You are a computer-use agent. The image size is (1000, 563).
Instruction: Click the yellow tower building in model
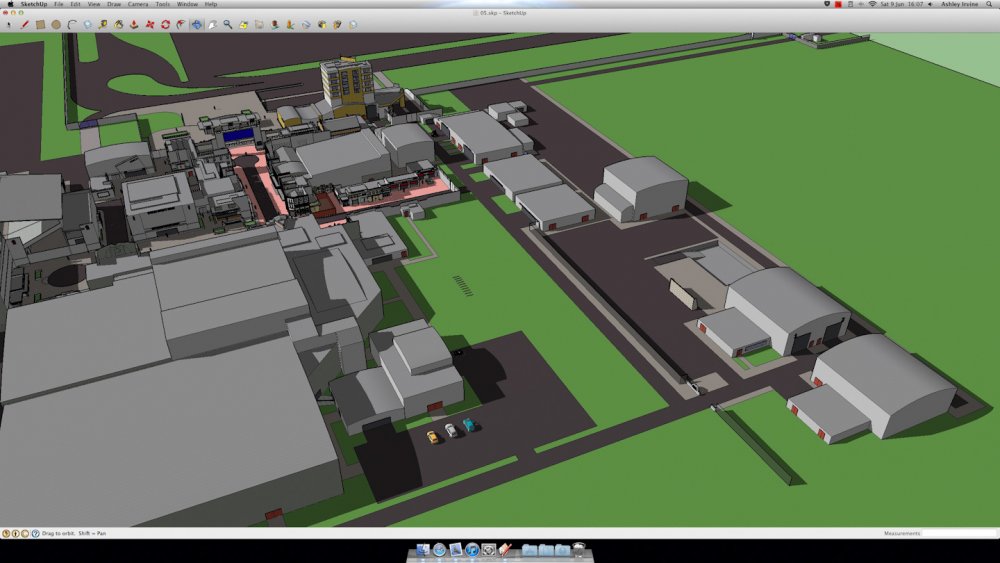(346, 85)
